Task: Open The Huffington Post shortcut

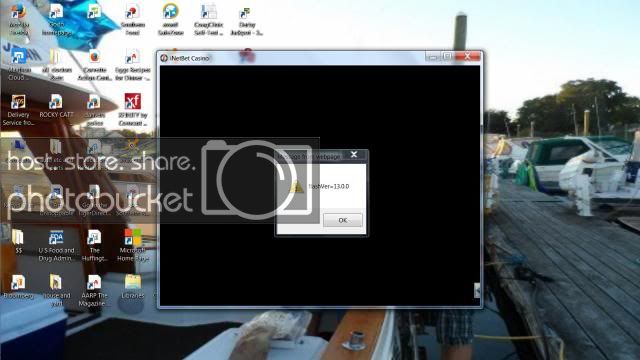Action: tap(94, 246)
